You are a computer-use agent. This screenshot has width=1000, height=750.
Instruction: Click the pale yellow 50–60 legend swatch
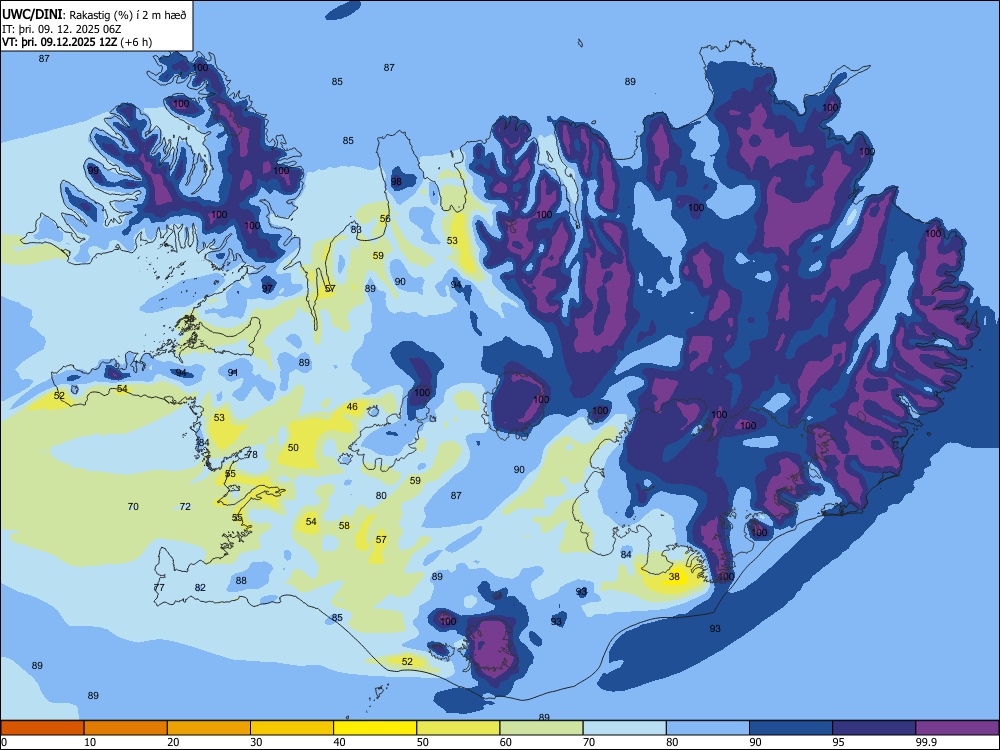(x=458, y=728)
